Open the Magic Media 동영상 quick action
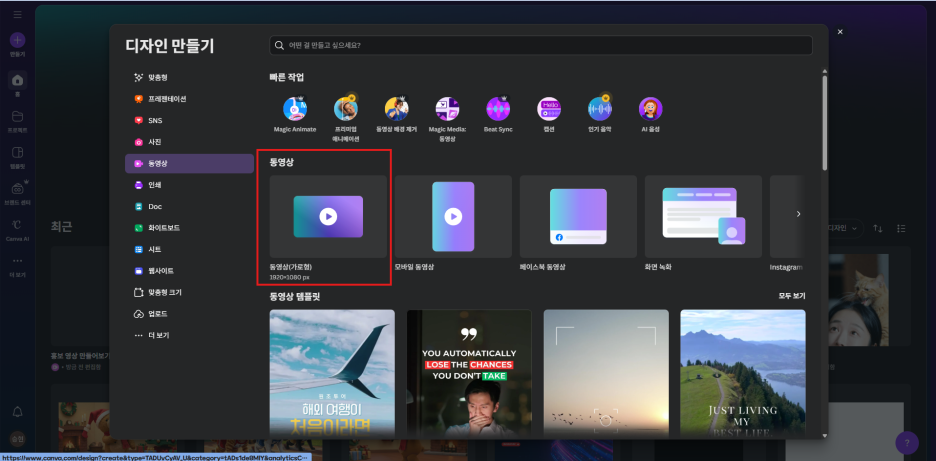936x461 pixels. pyautogui.click(x=447, y=110)
